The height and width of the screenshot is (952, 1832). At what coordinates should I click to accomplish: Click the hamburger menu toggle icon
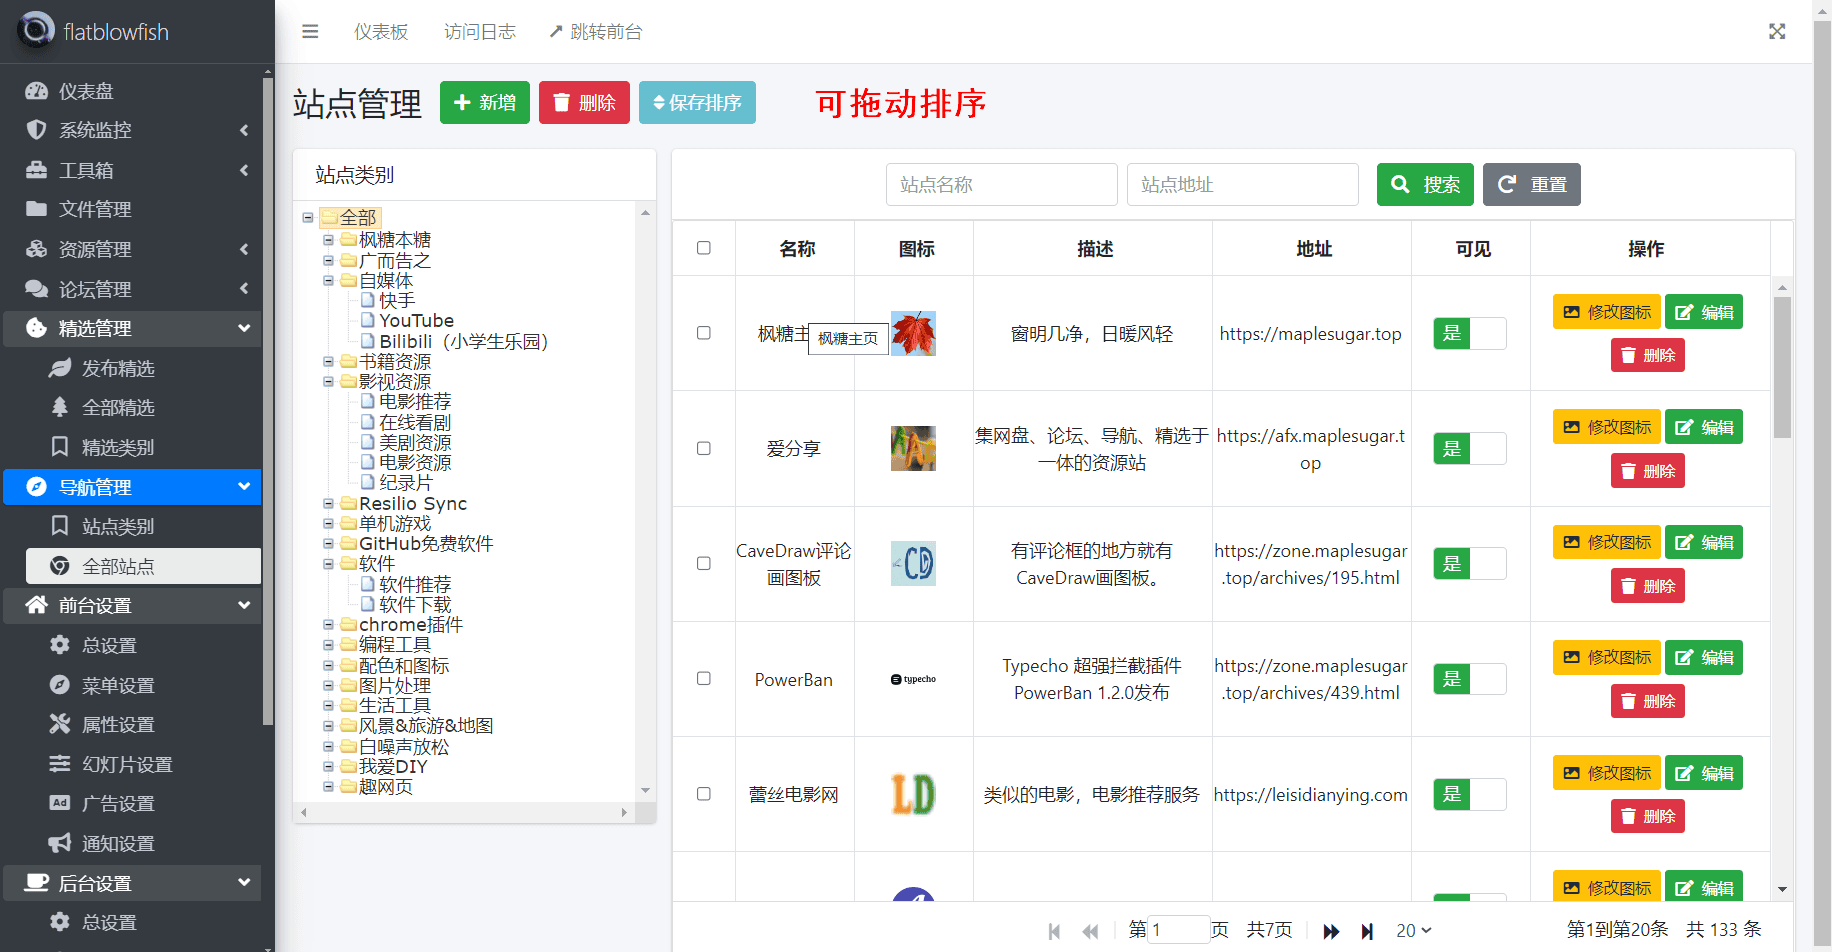click(310, 32)
